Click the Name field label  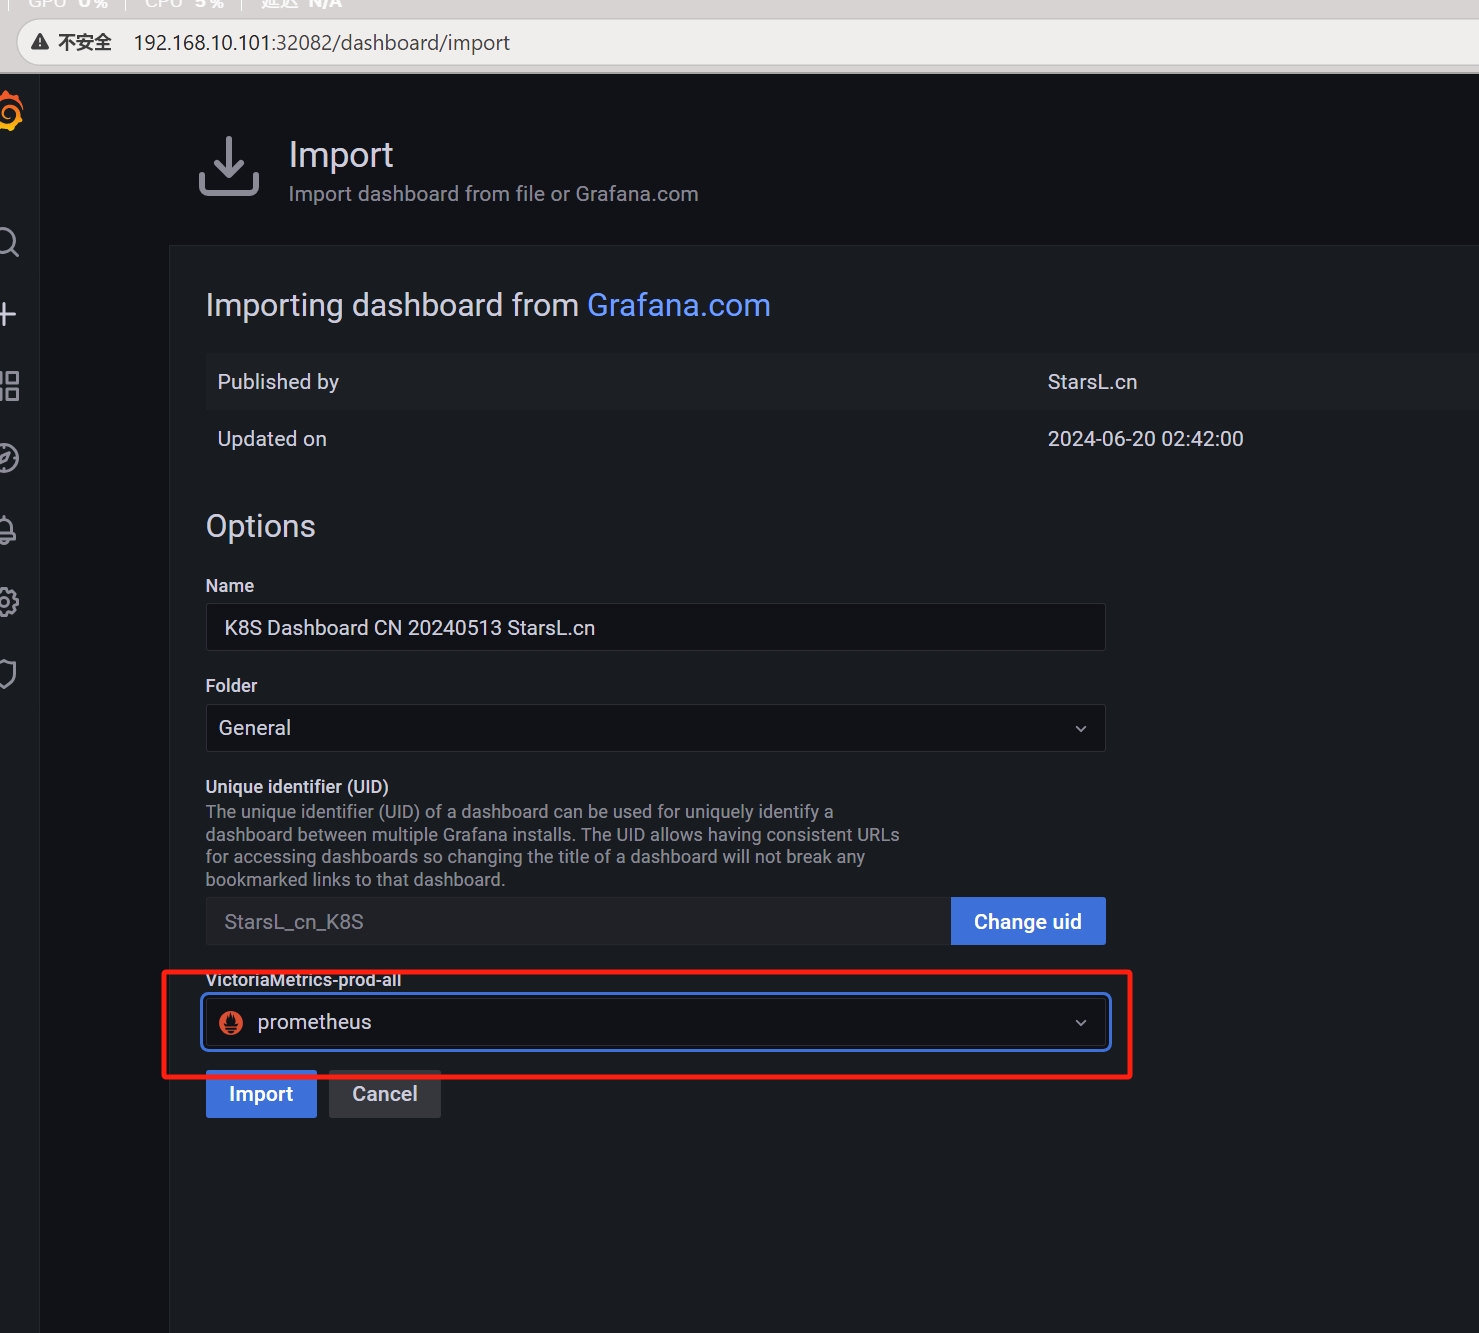pyautogui.click(x=229, y=586)
